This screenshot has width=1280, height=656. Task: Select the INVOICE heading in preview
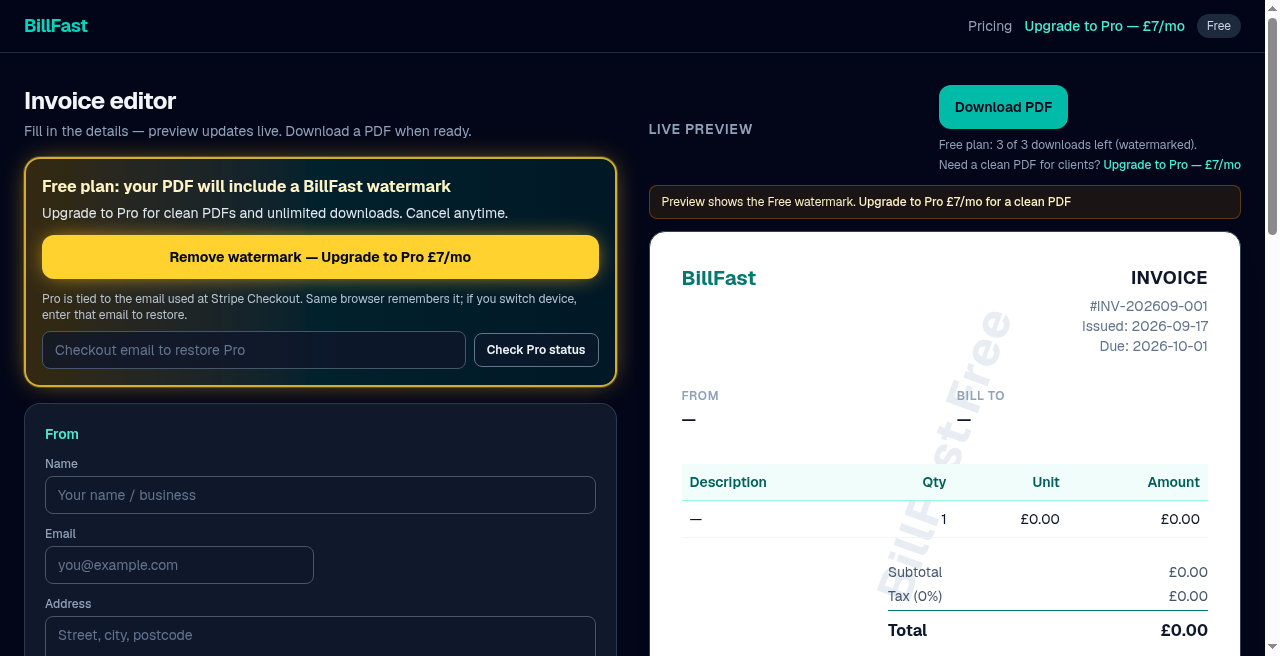(1169, 278)
